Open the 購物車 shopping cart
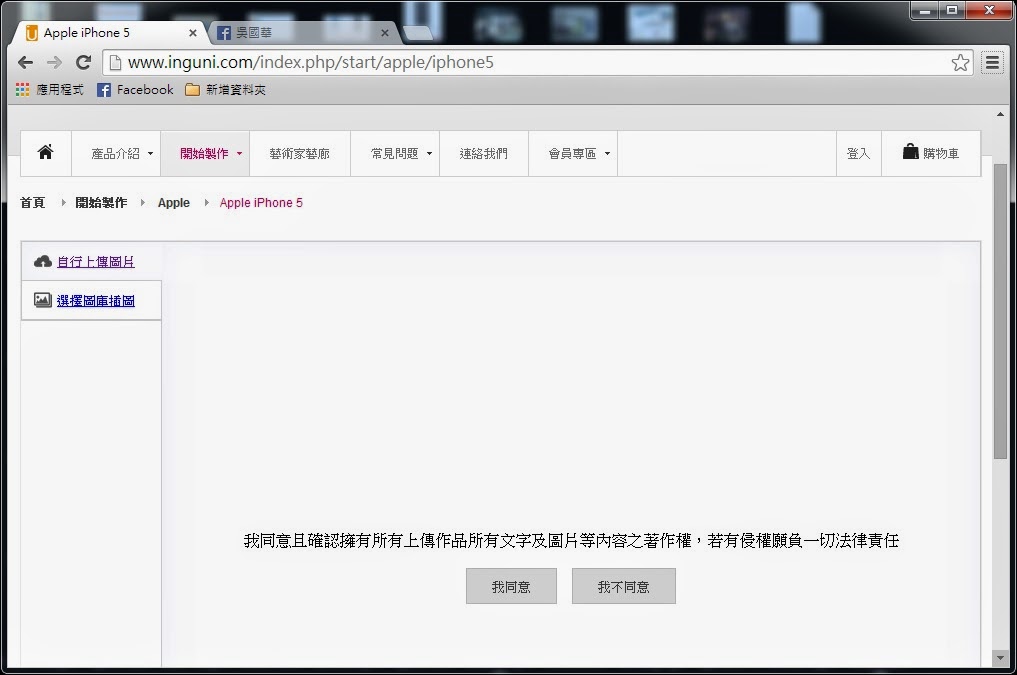 [931, 153]
